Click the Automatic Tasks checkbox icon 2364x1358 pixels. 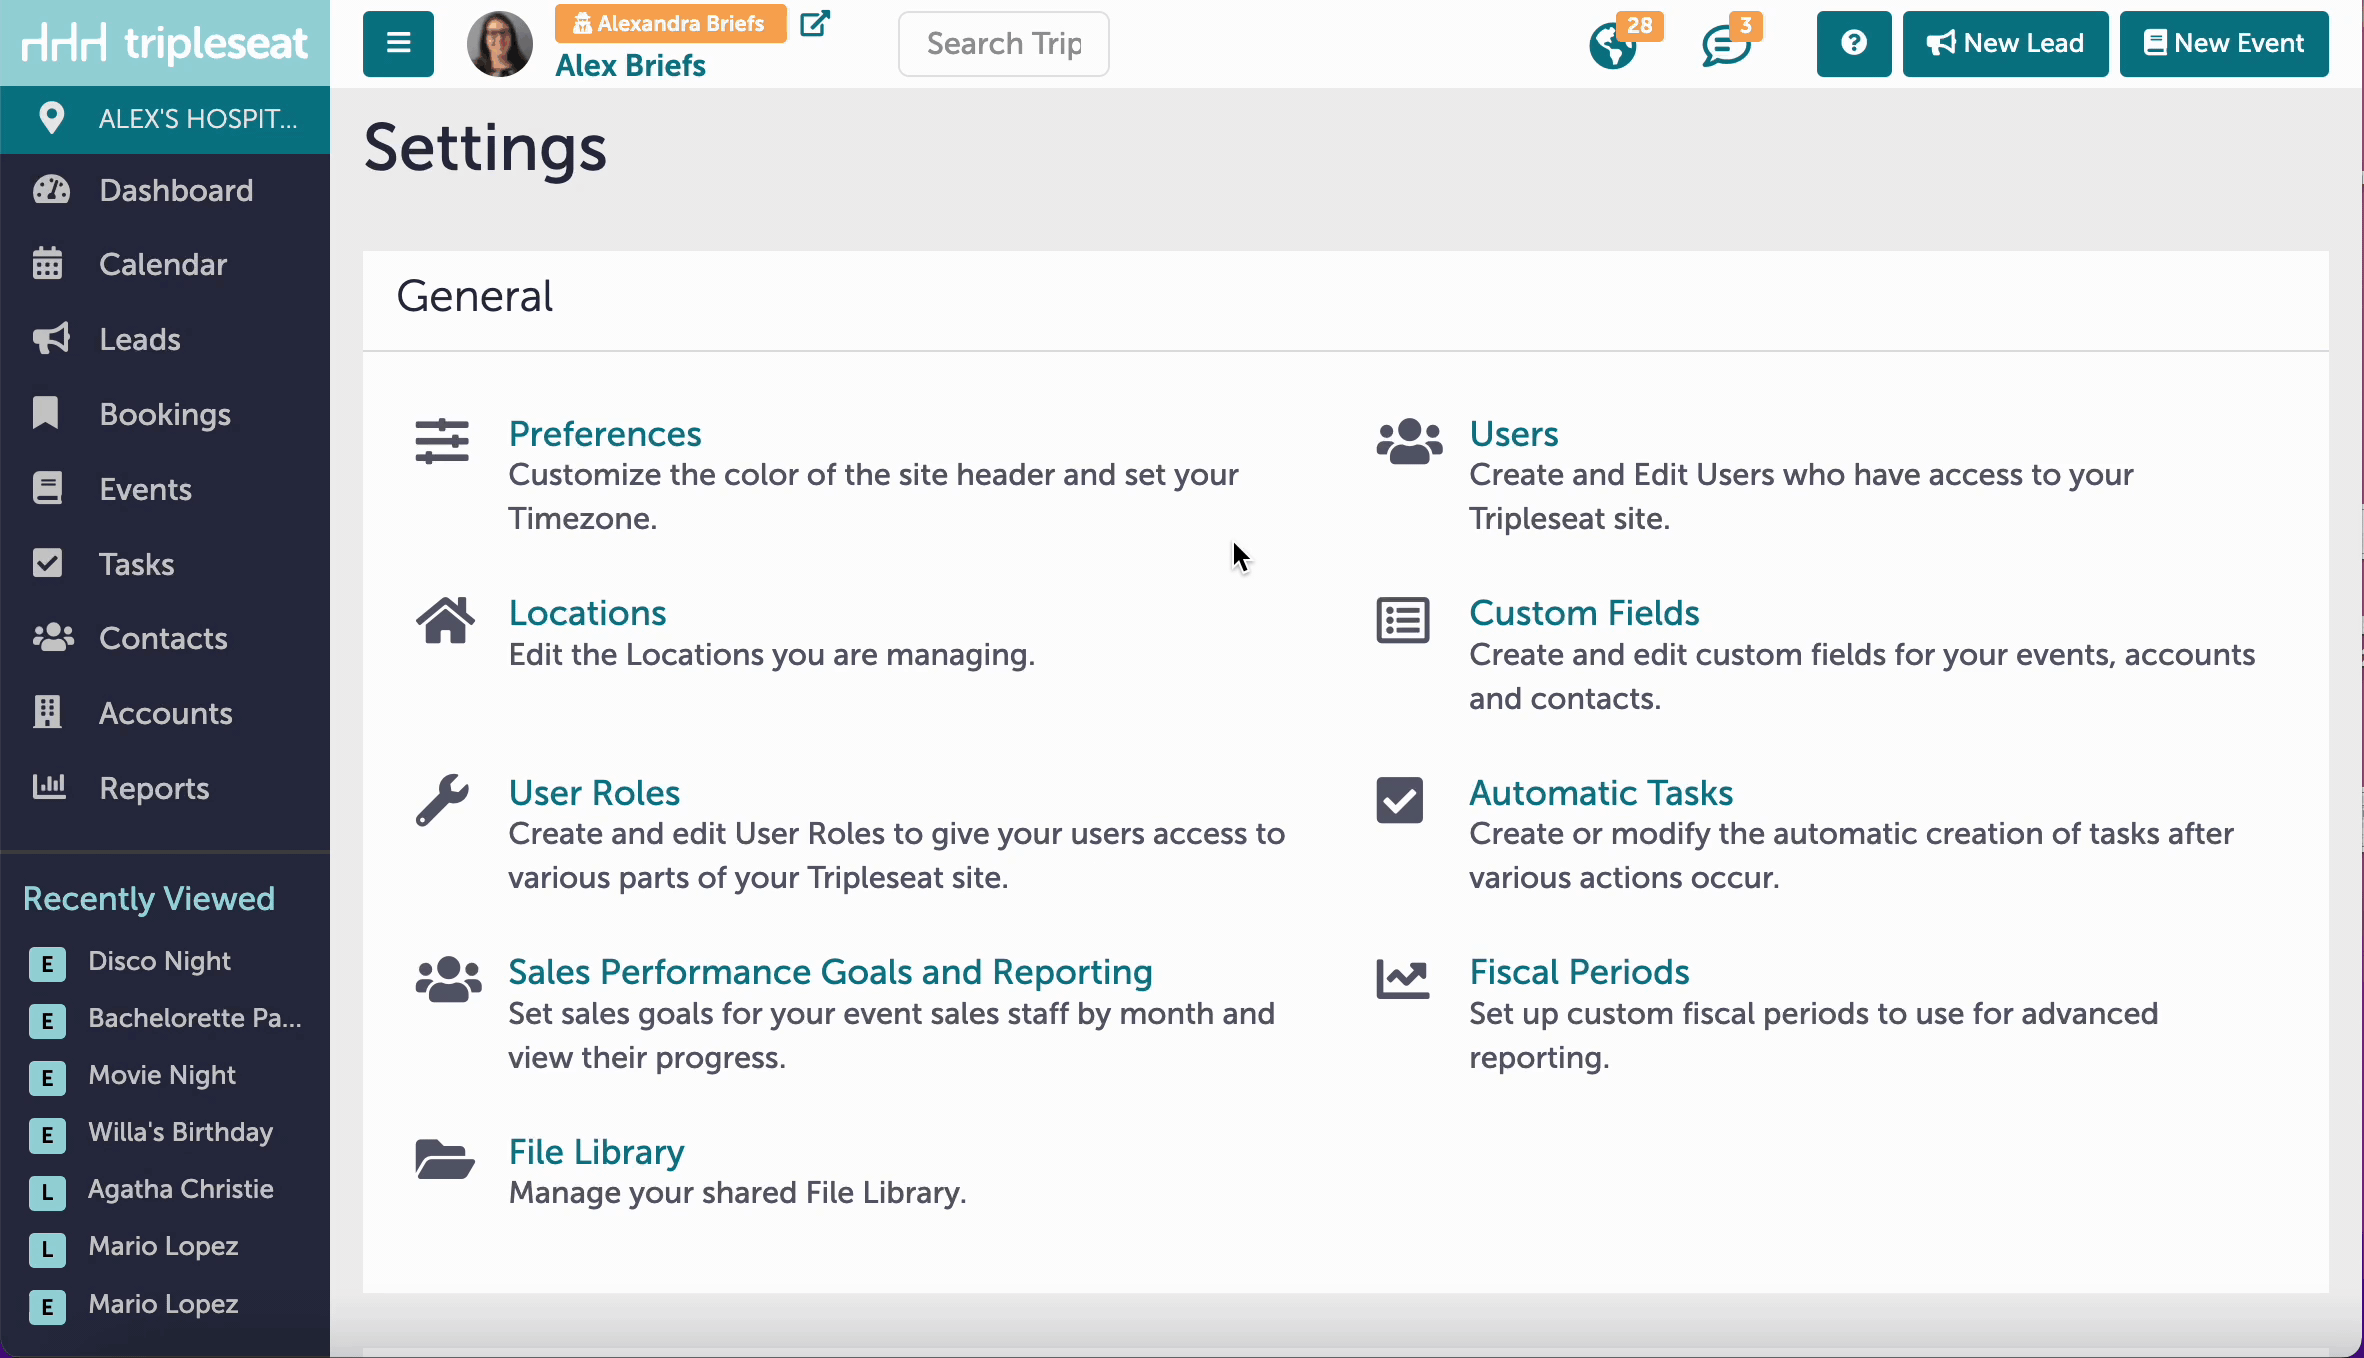click(1400, 800)
